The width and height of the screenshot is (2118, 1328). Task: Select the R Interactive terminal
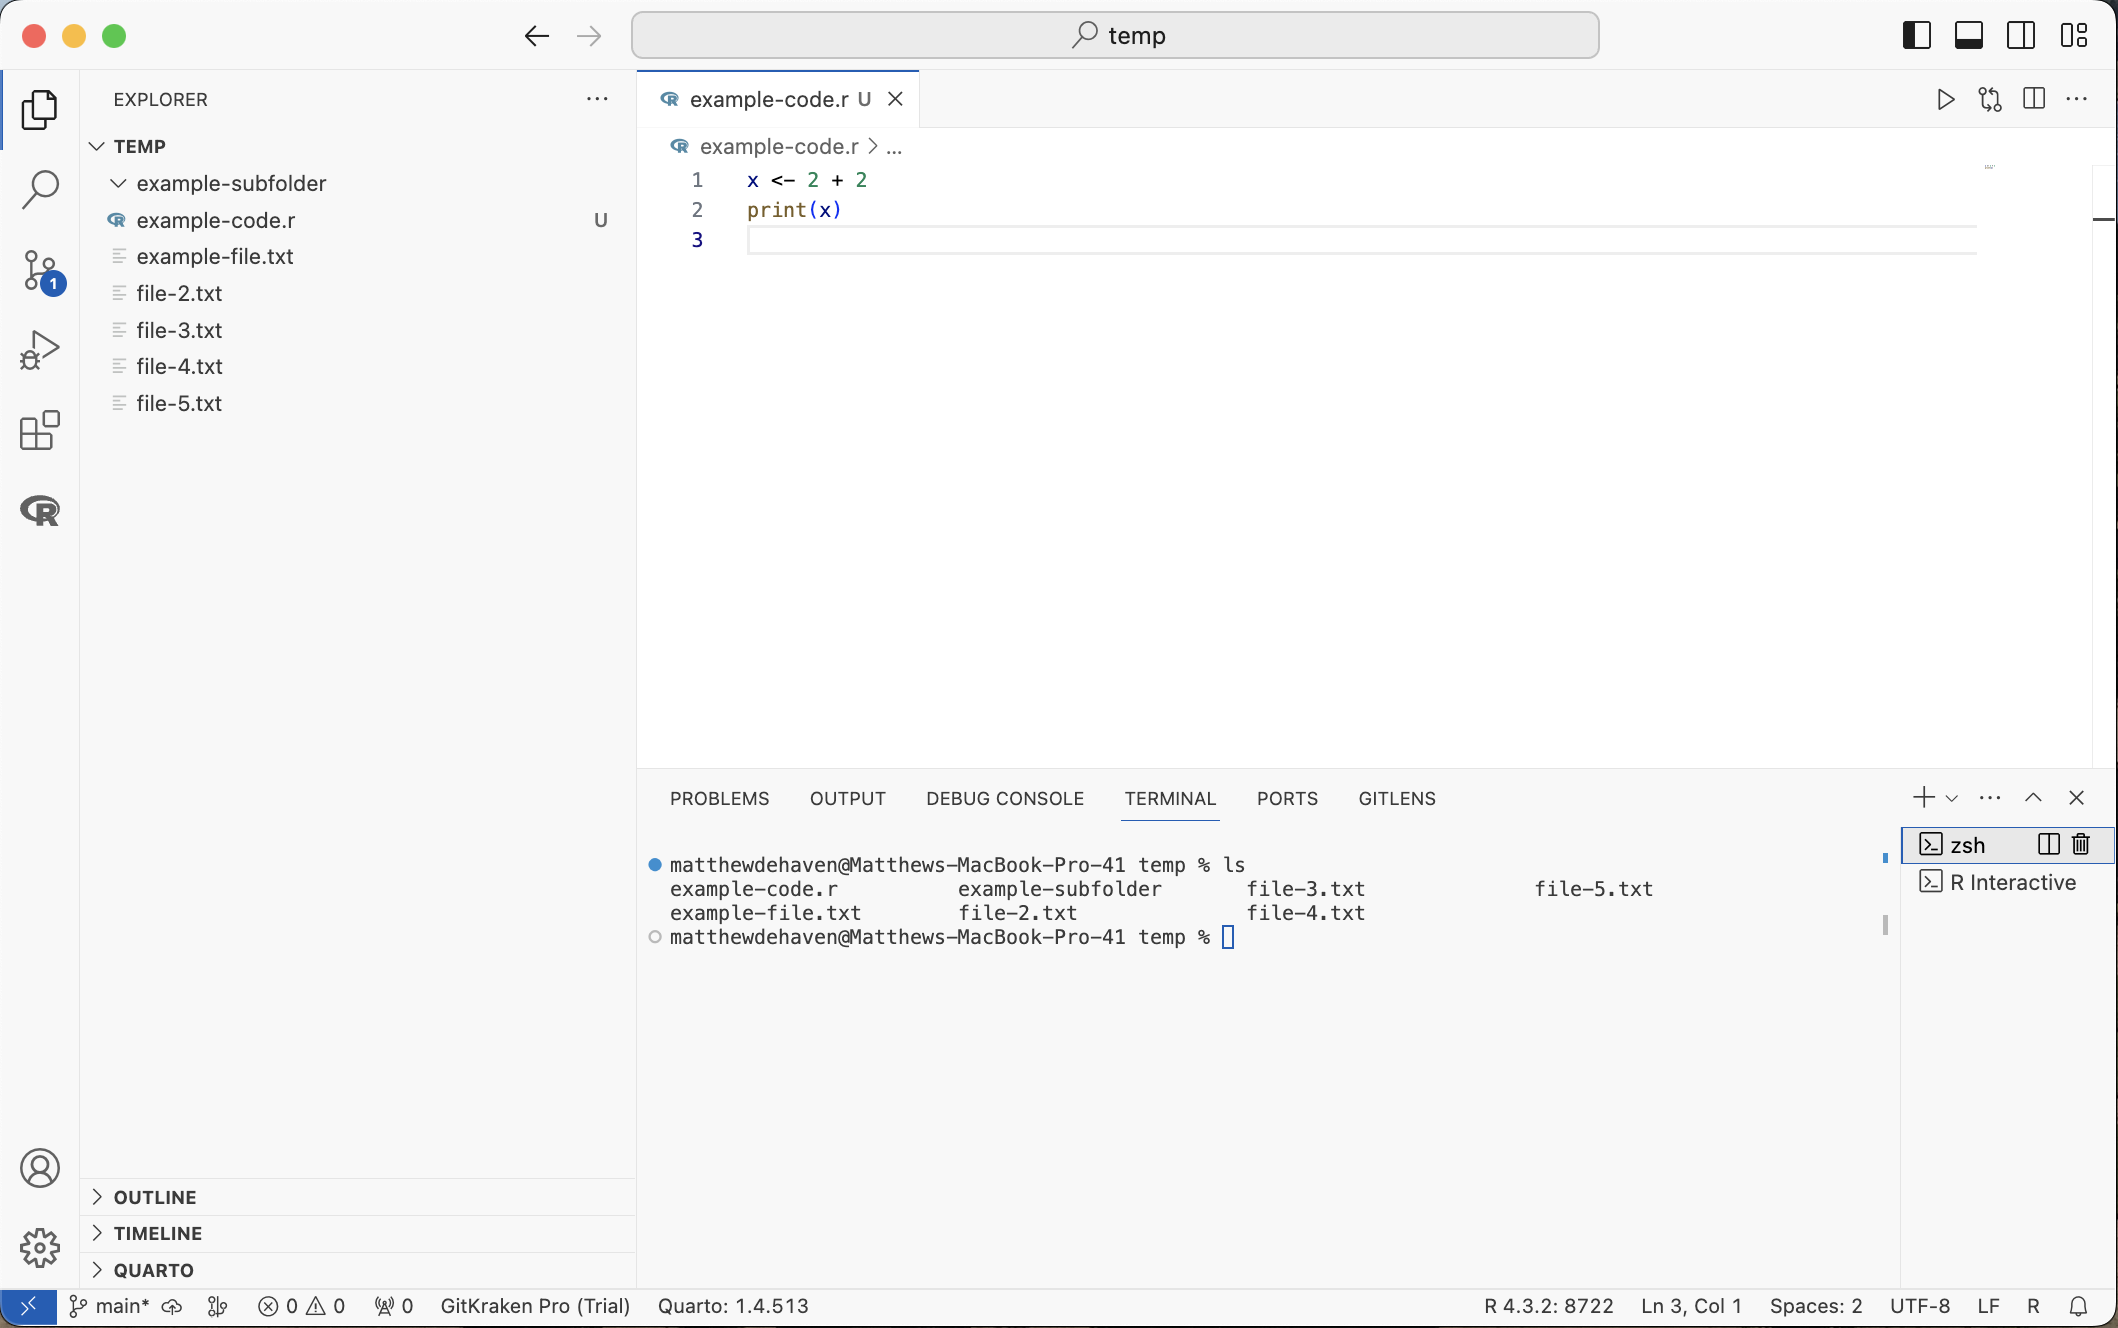click(x=2012, y=882)
